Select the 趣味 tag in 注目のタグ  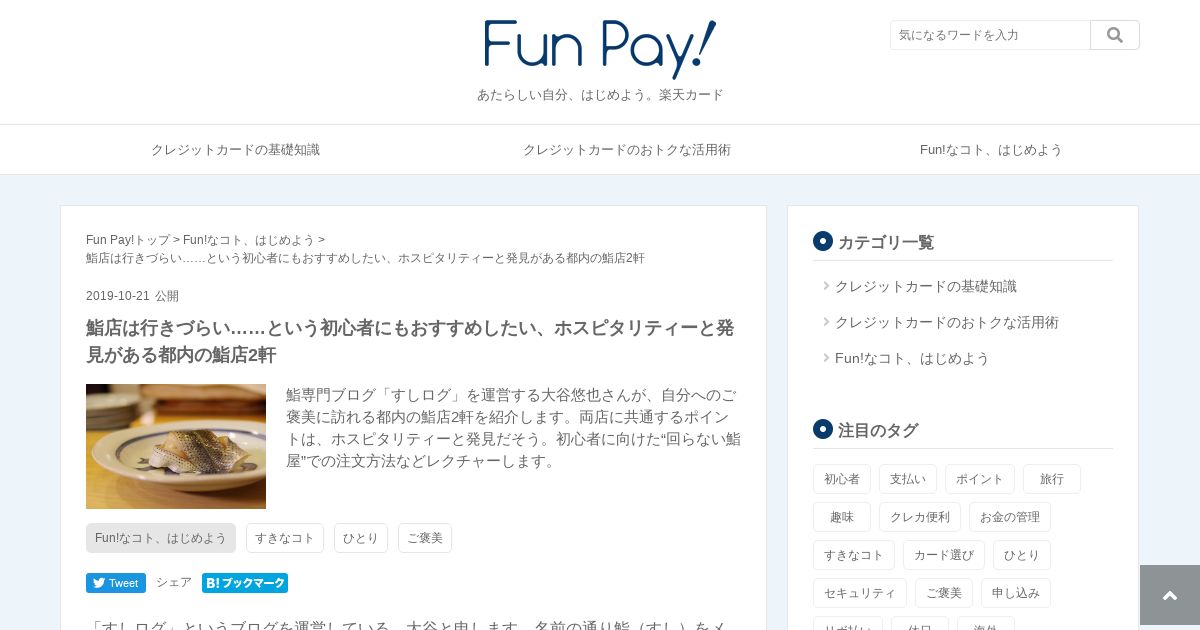(x=842, y=517)
